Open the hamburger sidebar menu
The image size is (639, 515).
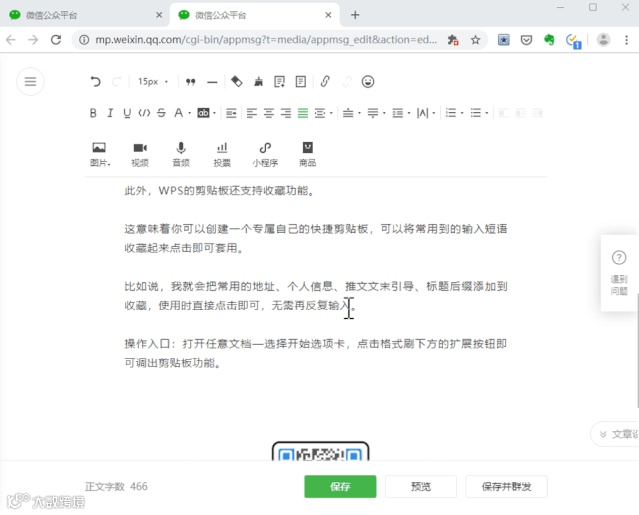[x=30, y=81]
